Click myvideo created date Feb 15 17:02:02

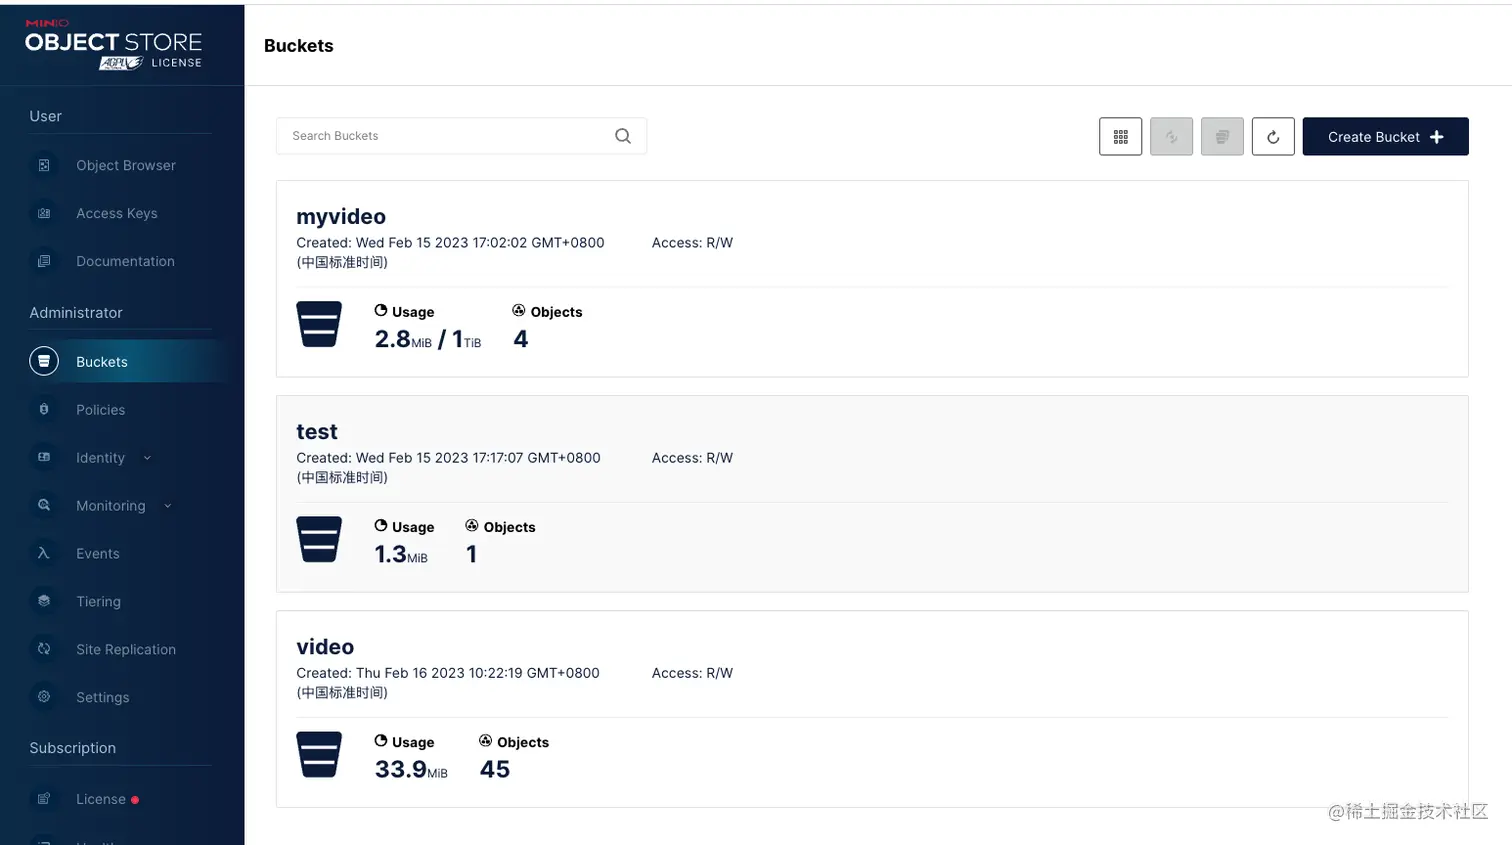point(450,252)
